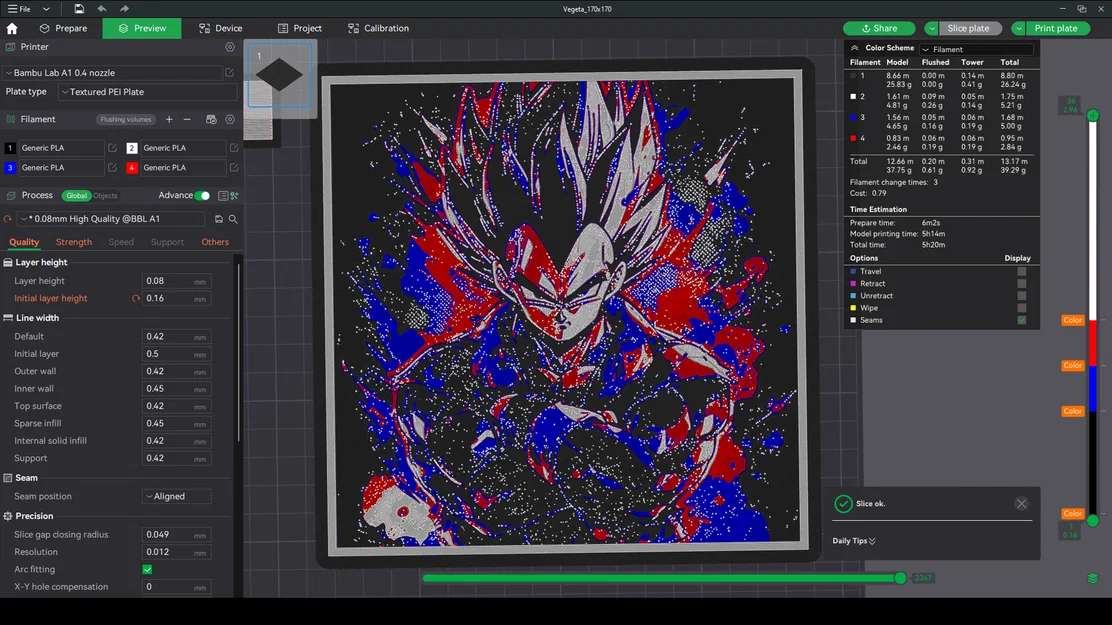Switch to the Strength tab
Image resolution: width=1112 pixels, height=625 pixels.
coord(73,241)
